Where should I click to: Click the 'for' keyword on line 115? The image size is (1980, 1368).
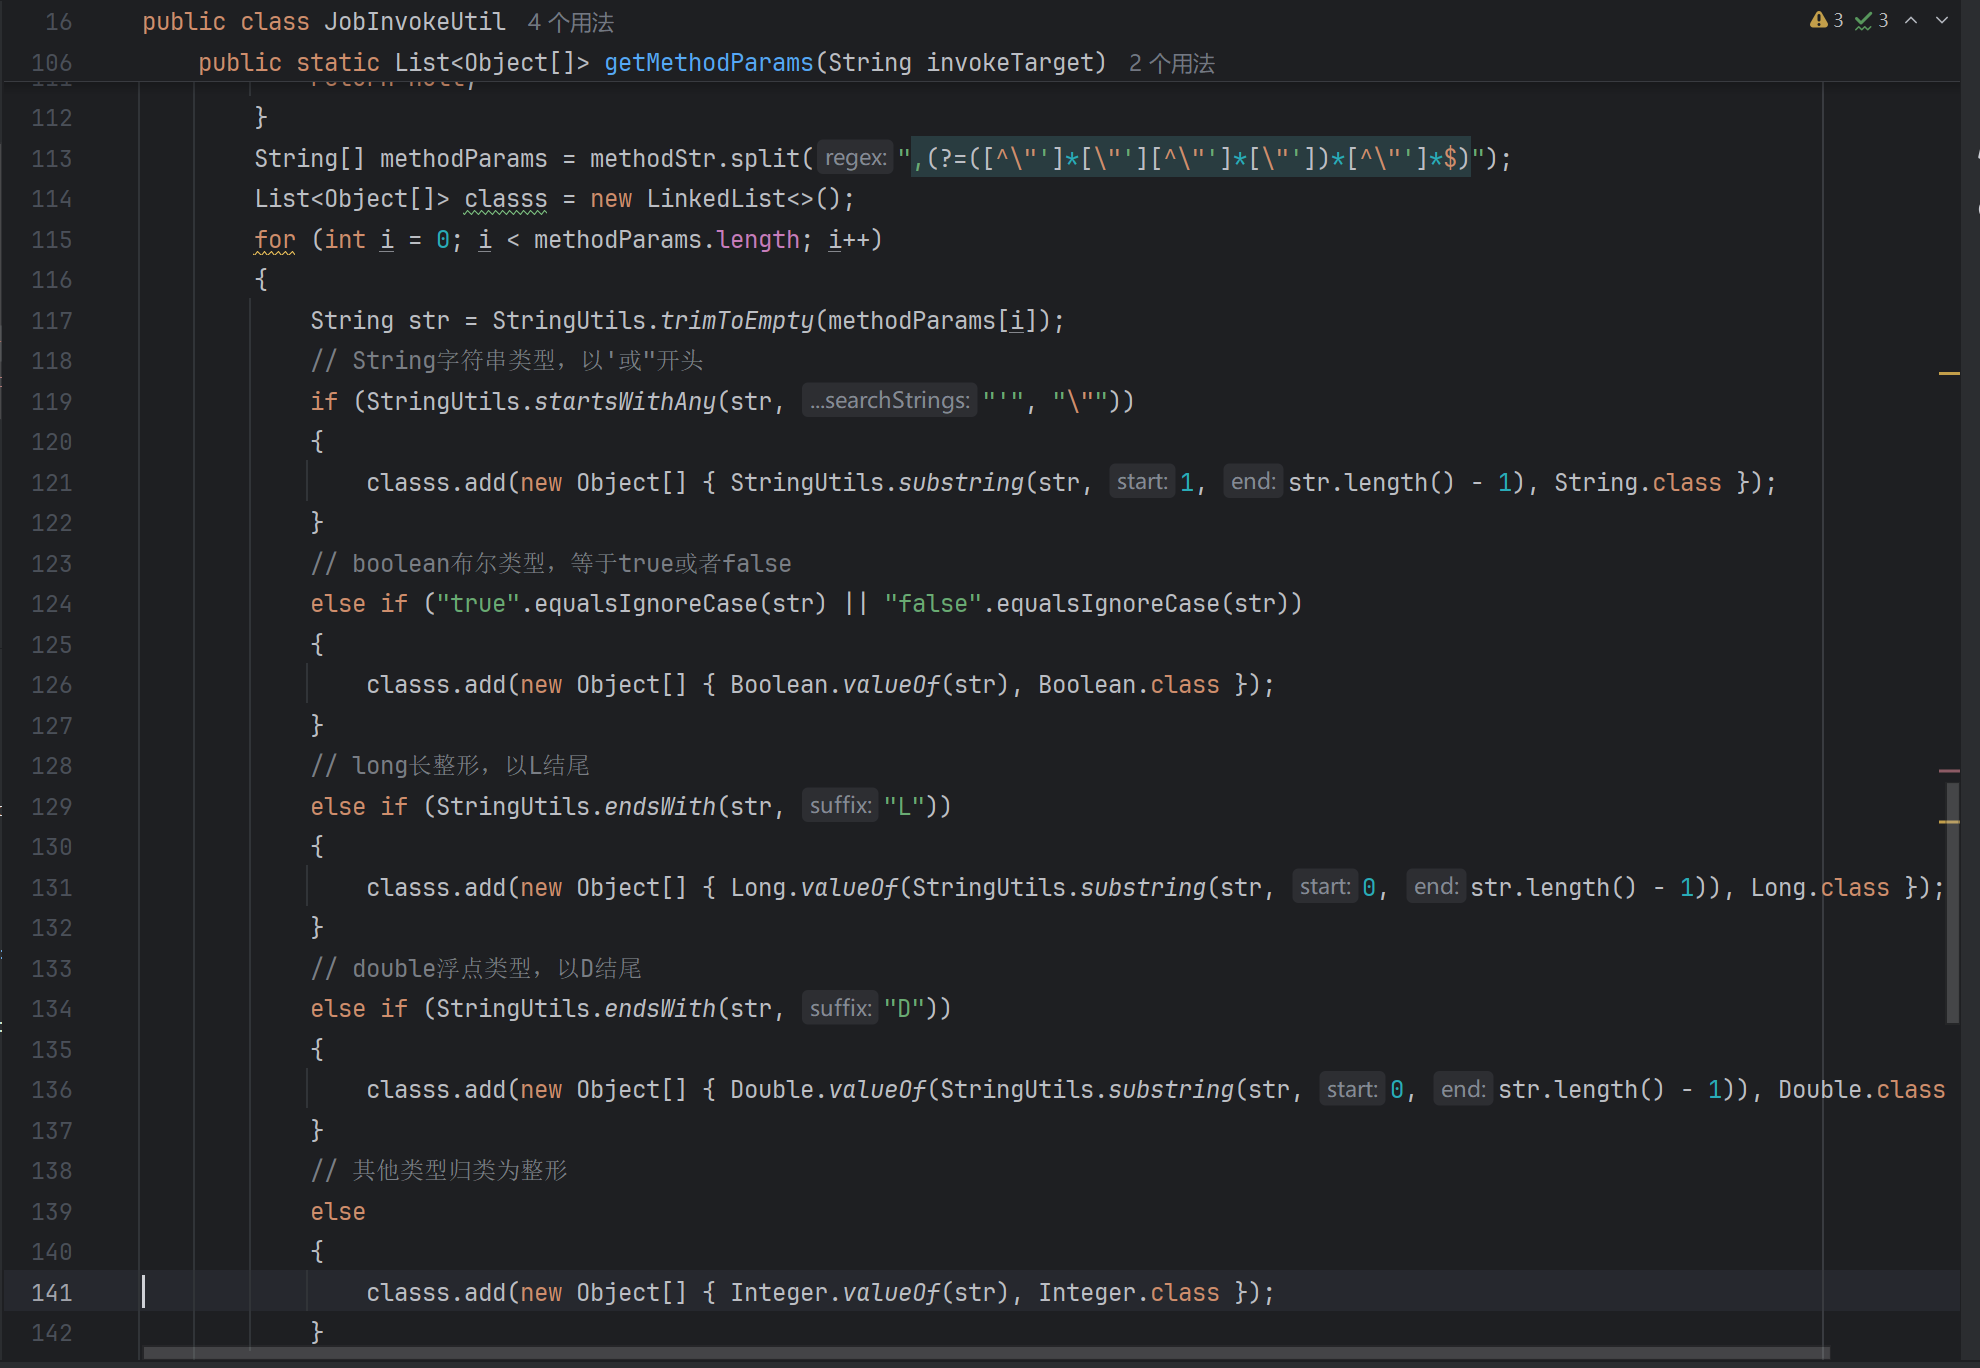pyautogui.click(x=275, y=240)
